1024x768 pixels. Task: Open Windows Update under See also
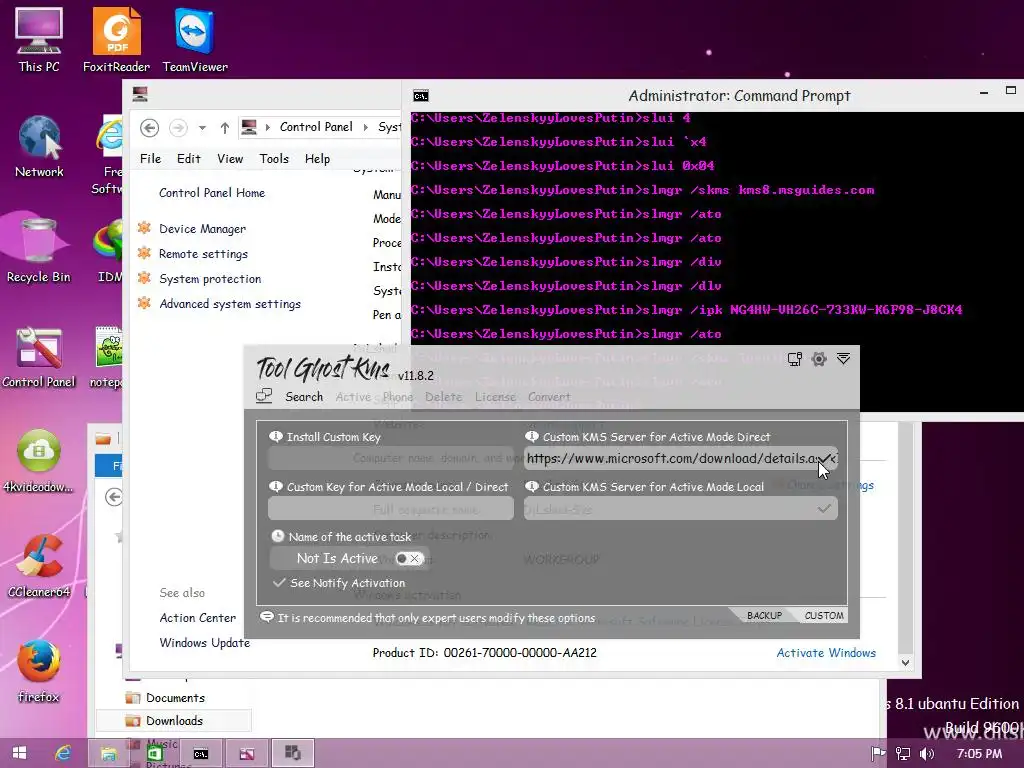click(x=204, y=643)
